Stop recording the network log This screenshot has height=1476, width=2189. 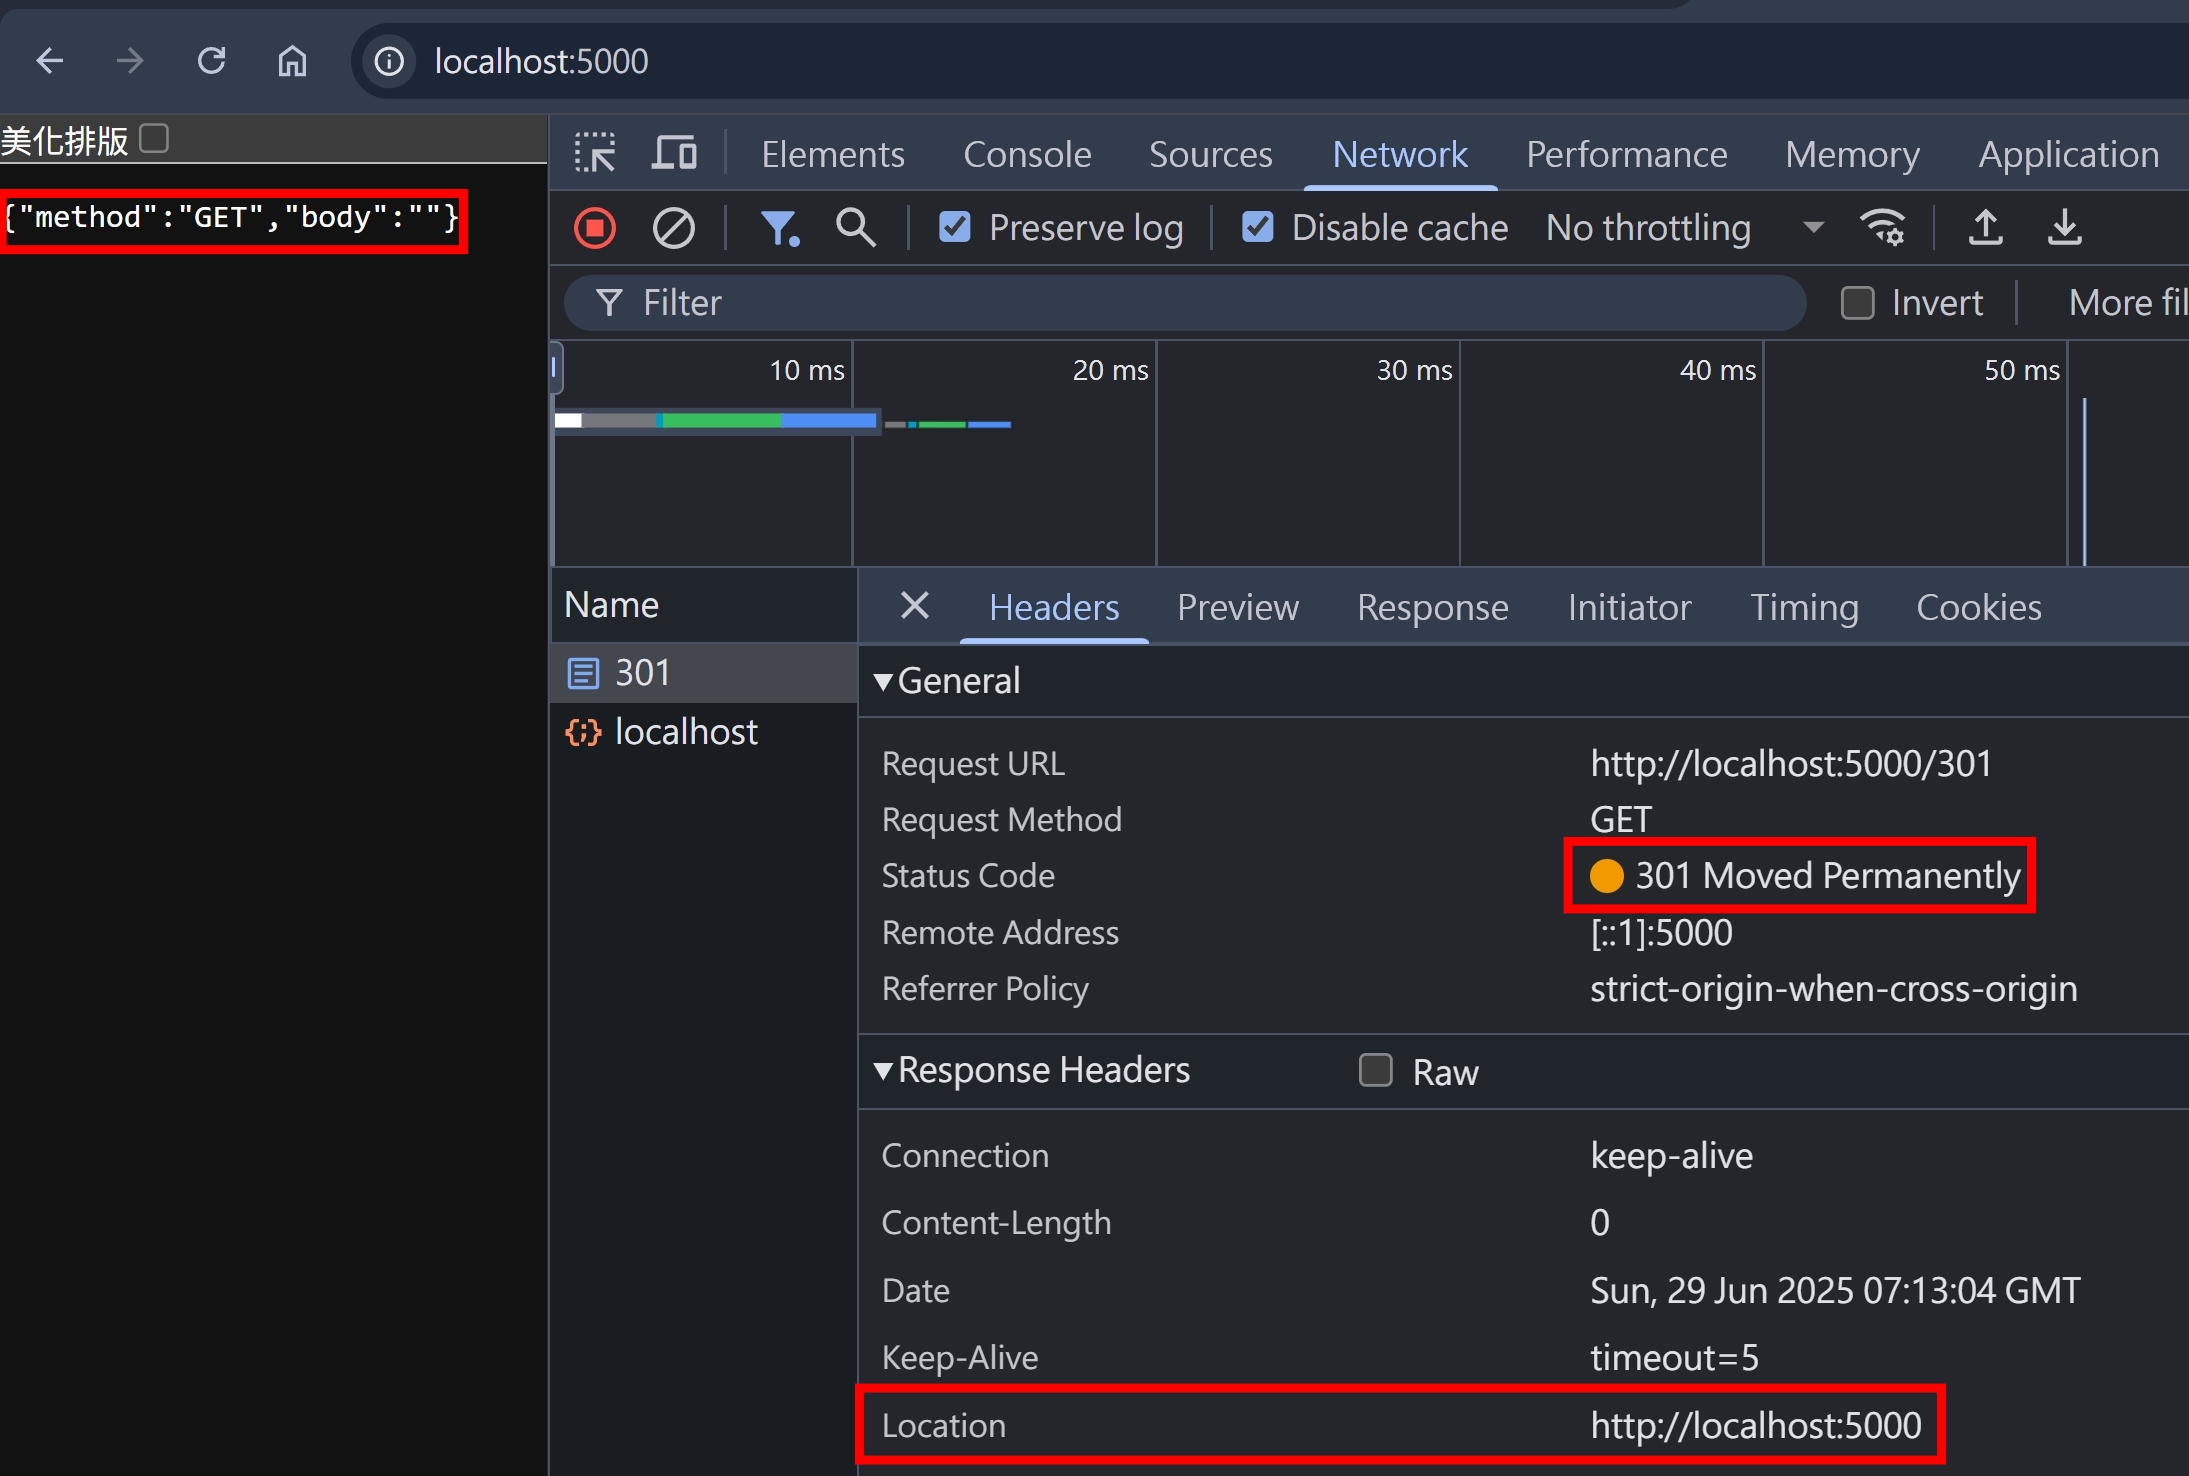pos(595,228)
